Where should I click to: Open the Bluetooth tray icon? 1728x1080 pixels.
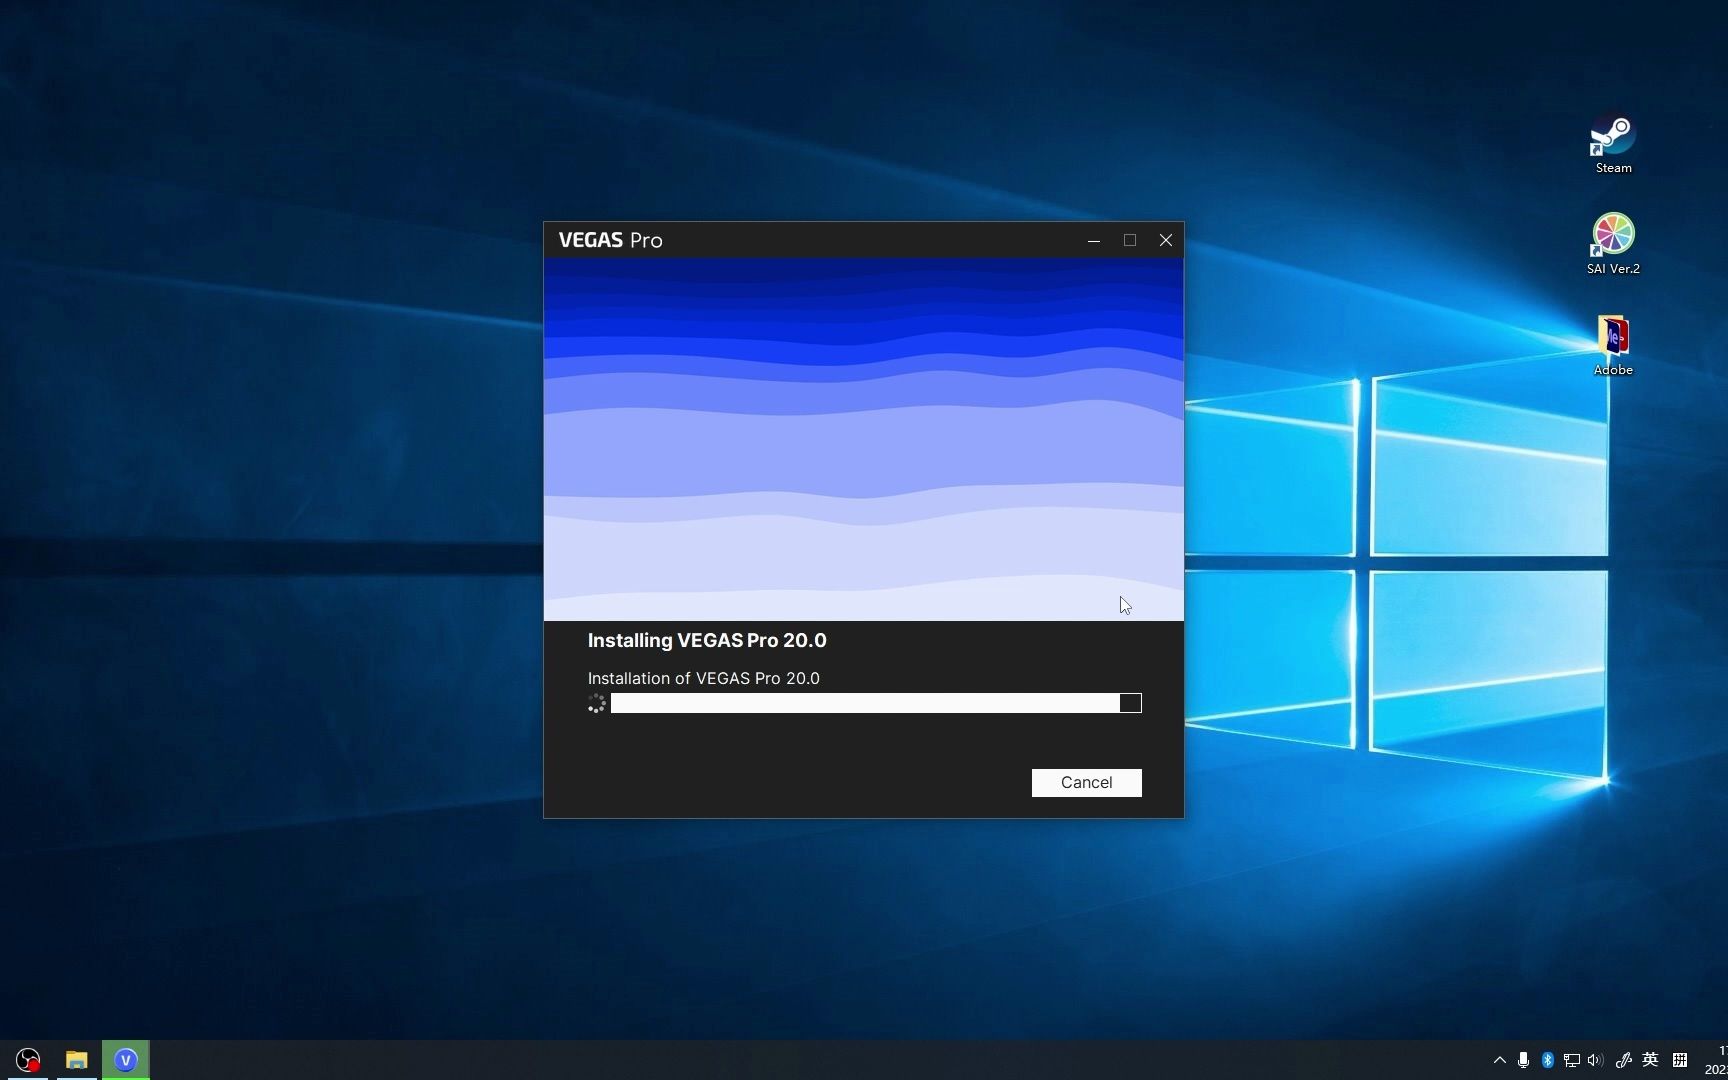pyautogui.click(x=1547, y=1060)
